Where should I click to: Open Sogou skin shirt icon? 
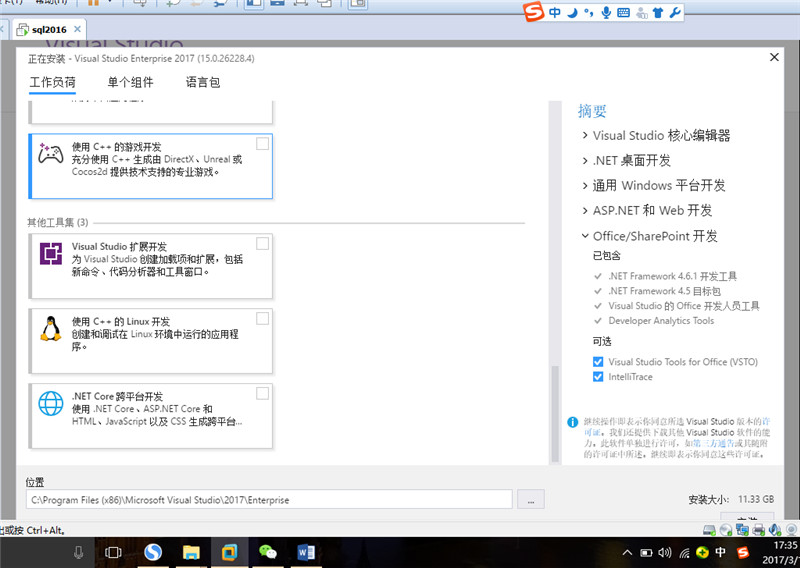coord(658,13)
